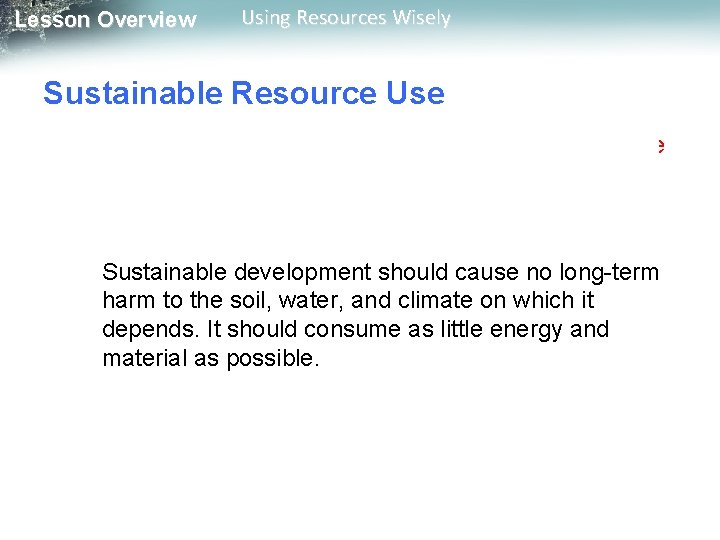Click the line 'harm to the soil, water'
Viewport: 720px width, 540px height.
coord(348,300)
